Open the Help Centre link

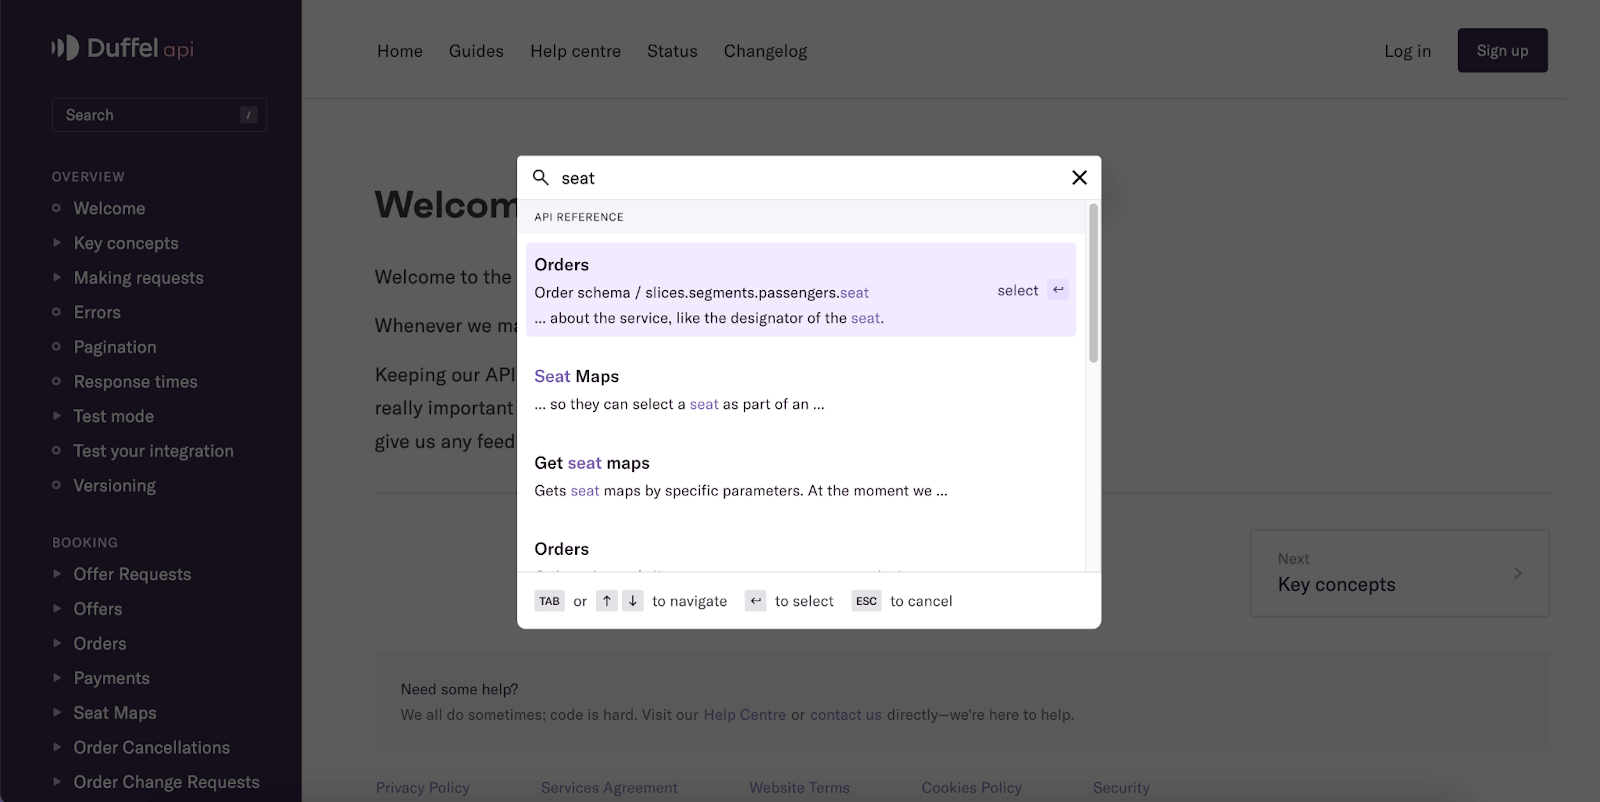pos(744,715)
